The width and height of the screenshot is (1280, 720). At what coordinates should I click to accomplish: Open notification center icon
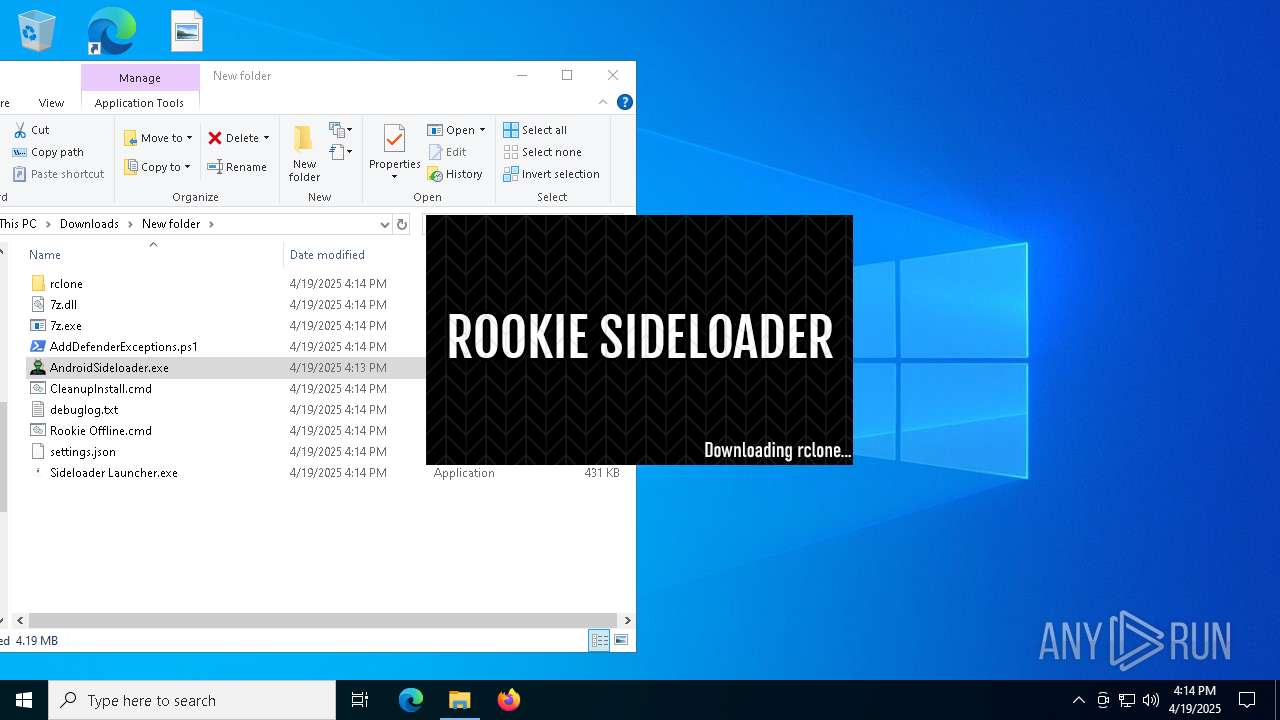1247,700
